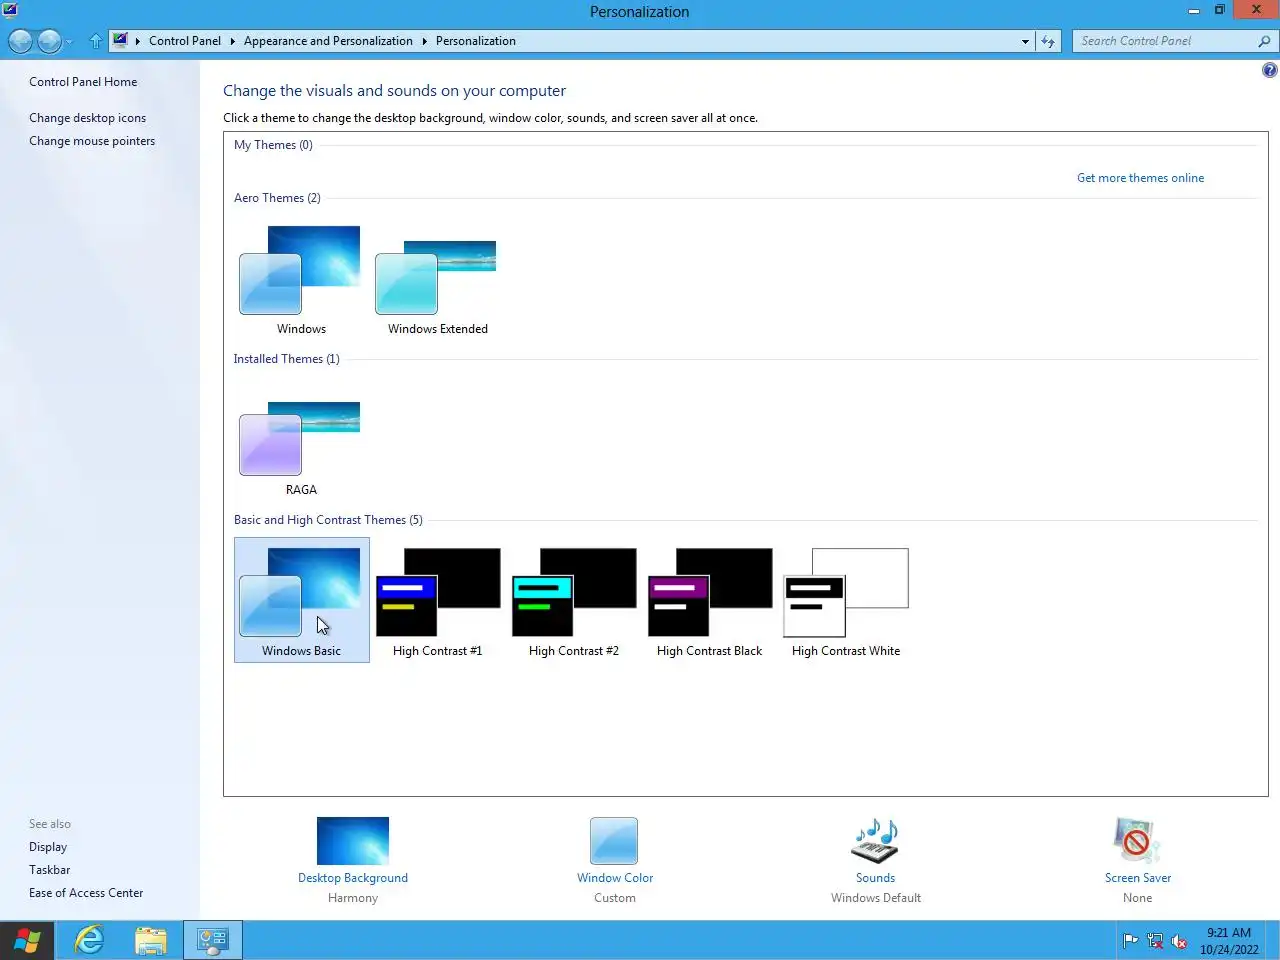
Task: Open Get more themes online link
Action: [x=1140, y=178]
